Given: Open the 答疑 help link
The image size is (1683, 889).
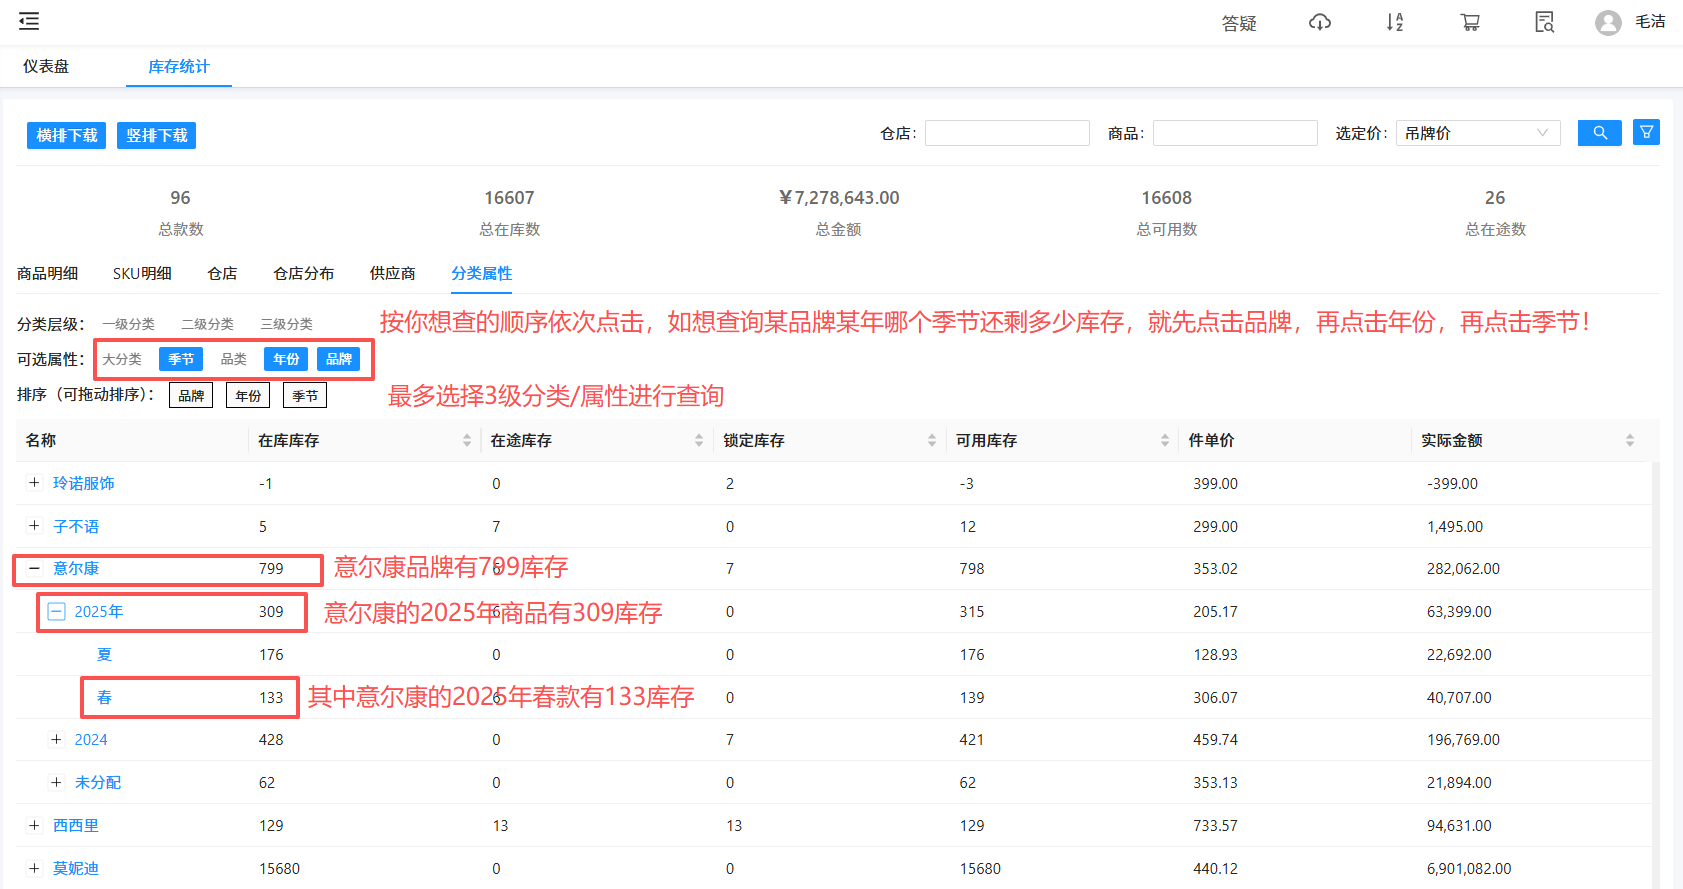Looking at the screenshot, I should click(1239, 23).
